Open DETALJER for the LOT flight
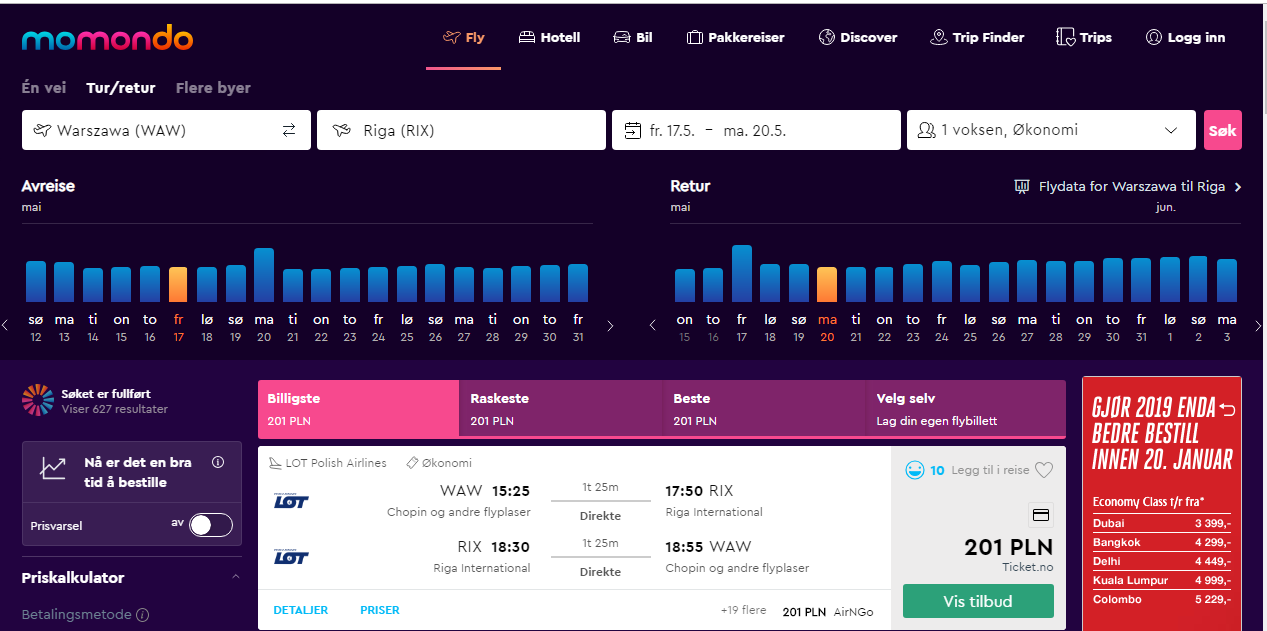 (300, 610)
